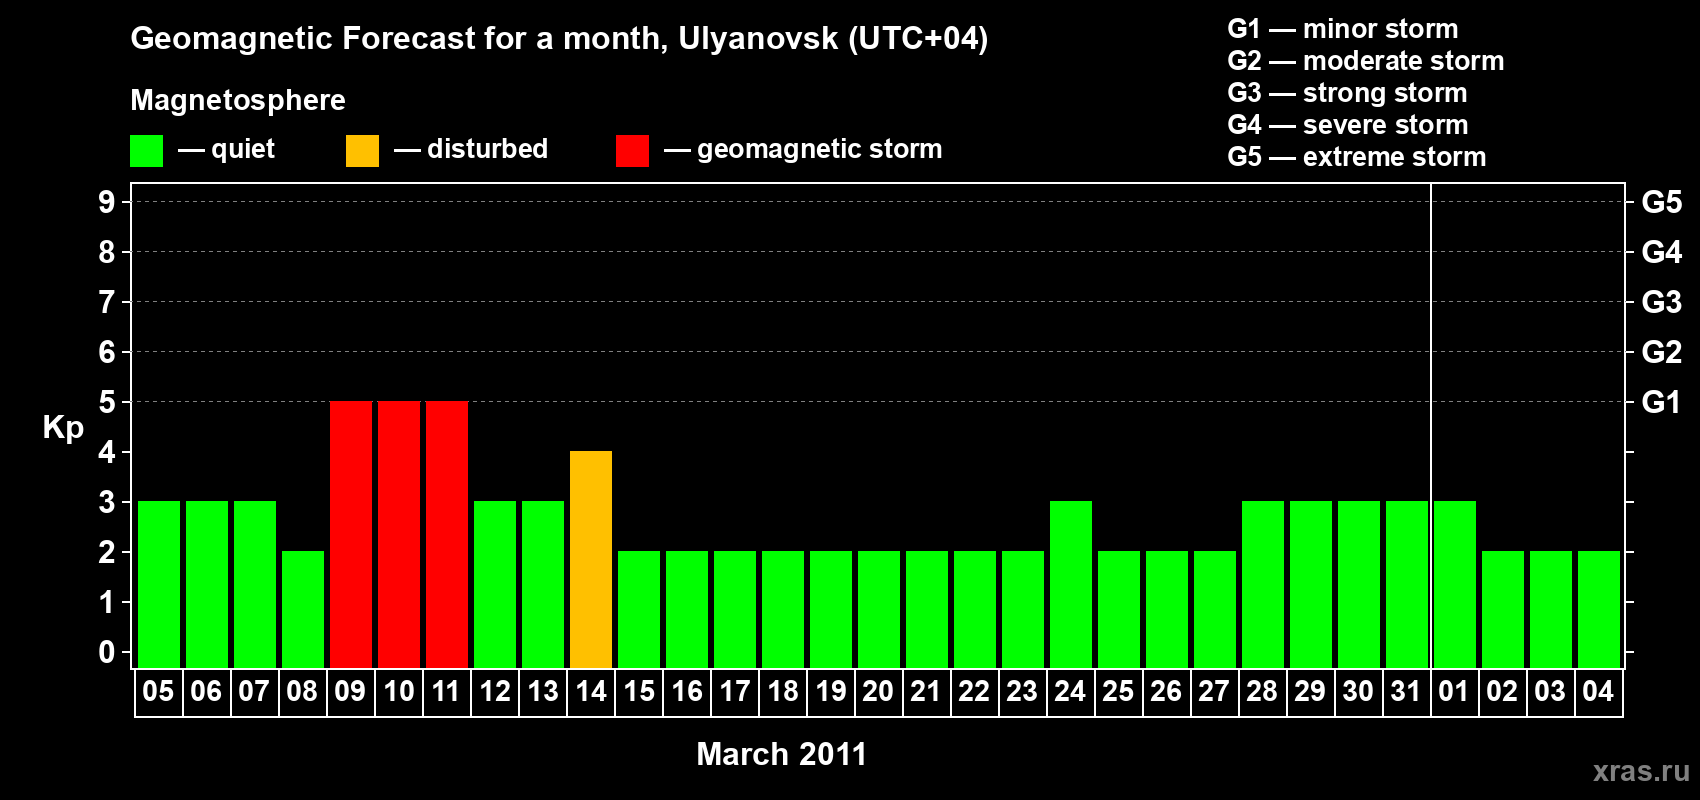
Task: Click the Kp axis value 5
Action: tap(107, 402)
